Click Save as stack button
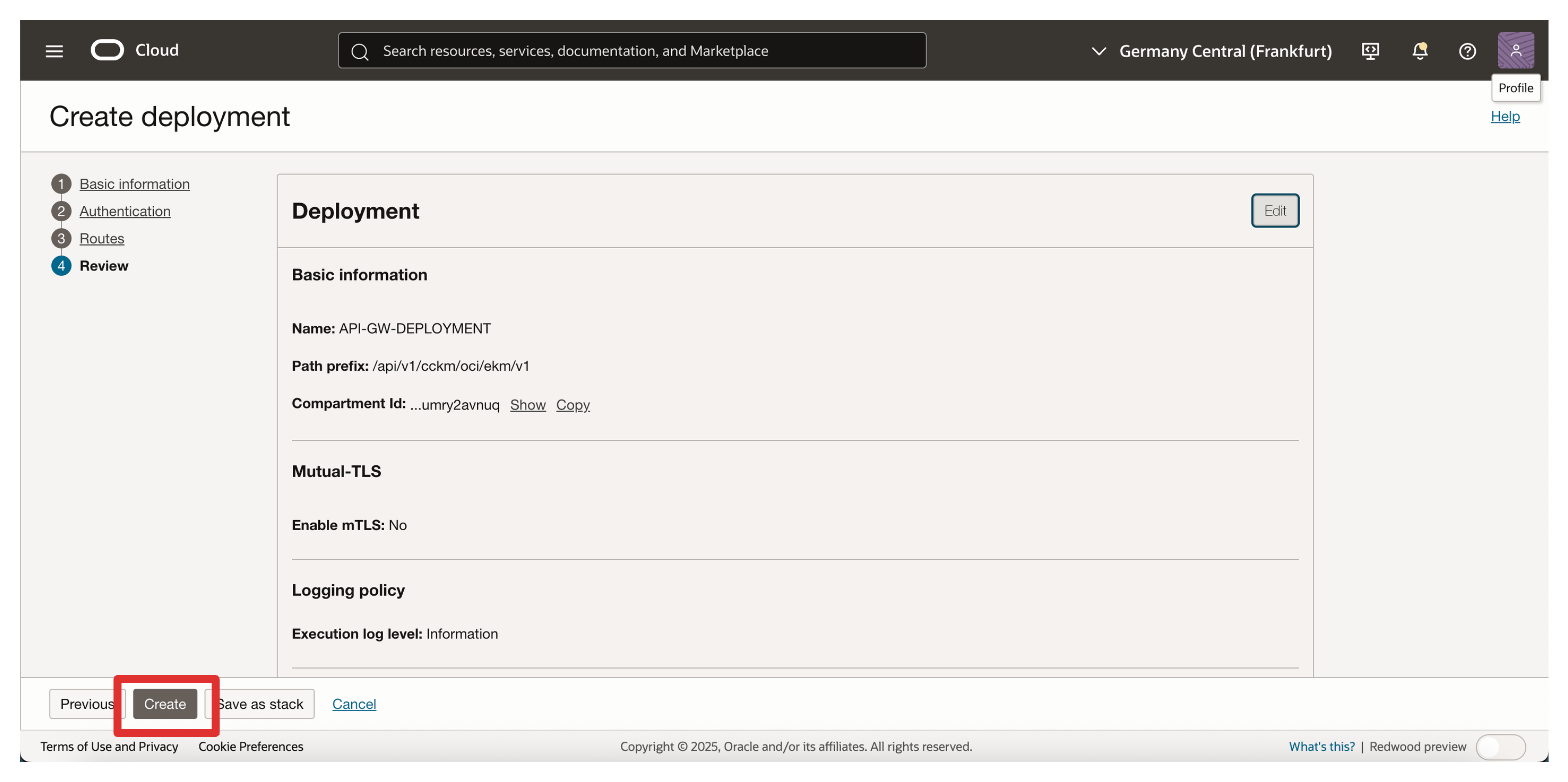The height and width of the screenshot is (782, 1568). tap(262, 704)
